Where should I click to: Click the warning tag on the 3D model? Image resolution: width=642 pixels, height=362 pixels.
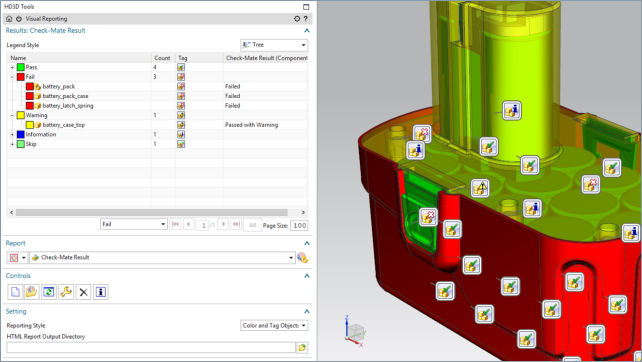coord(480,188)
